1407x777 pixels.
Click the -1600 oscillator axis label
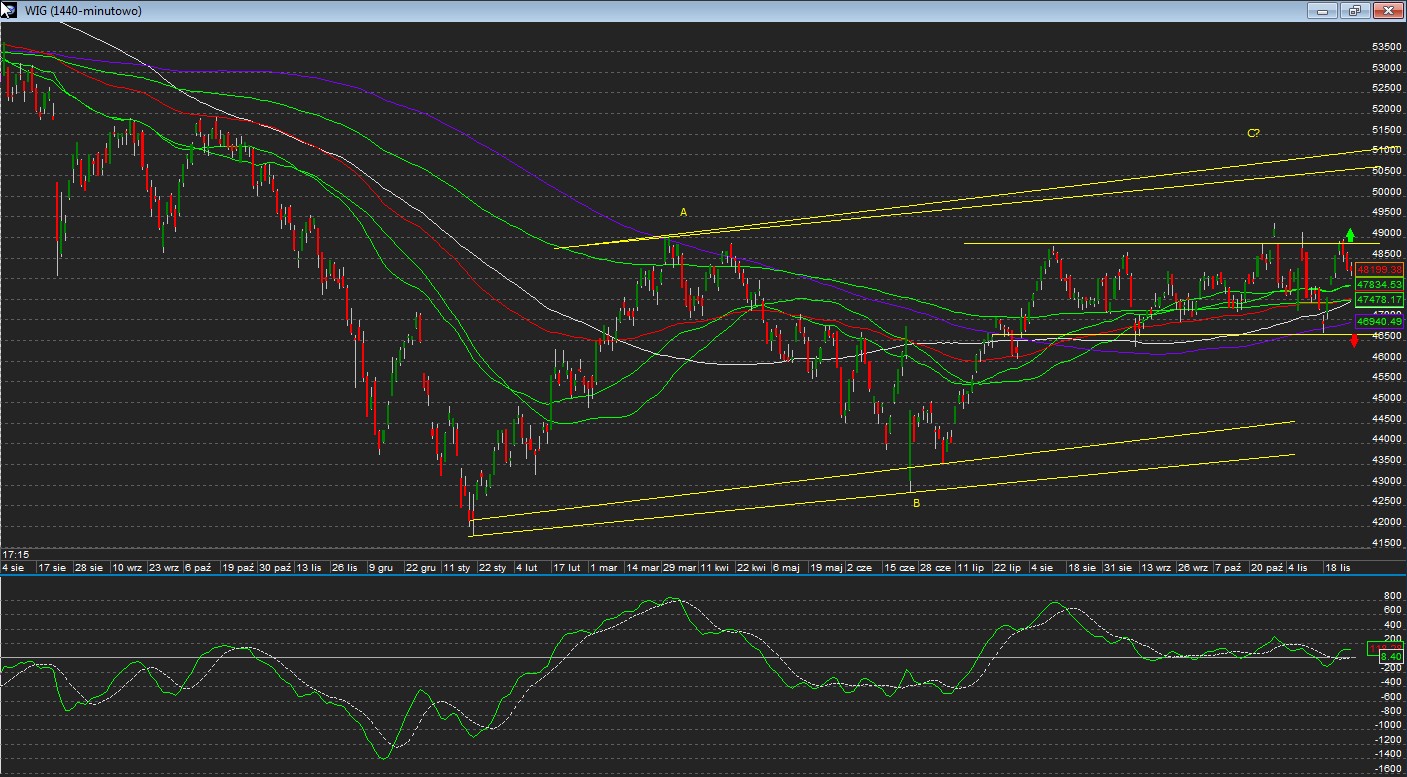1388,768
